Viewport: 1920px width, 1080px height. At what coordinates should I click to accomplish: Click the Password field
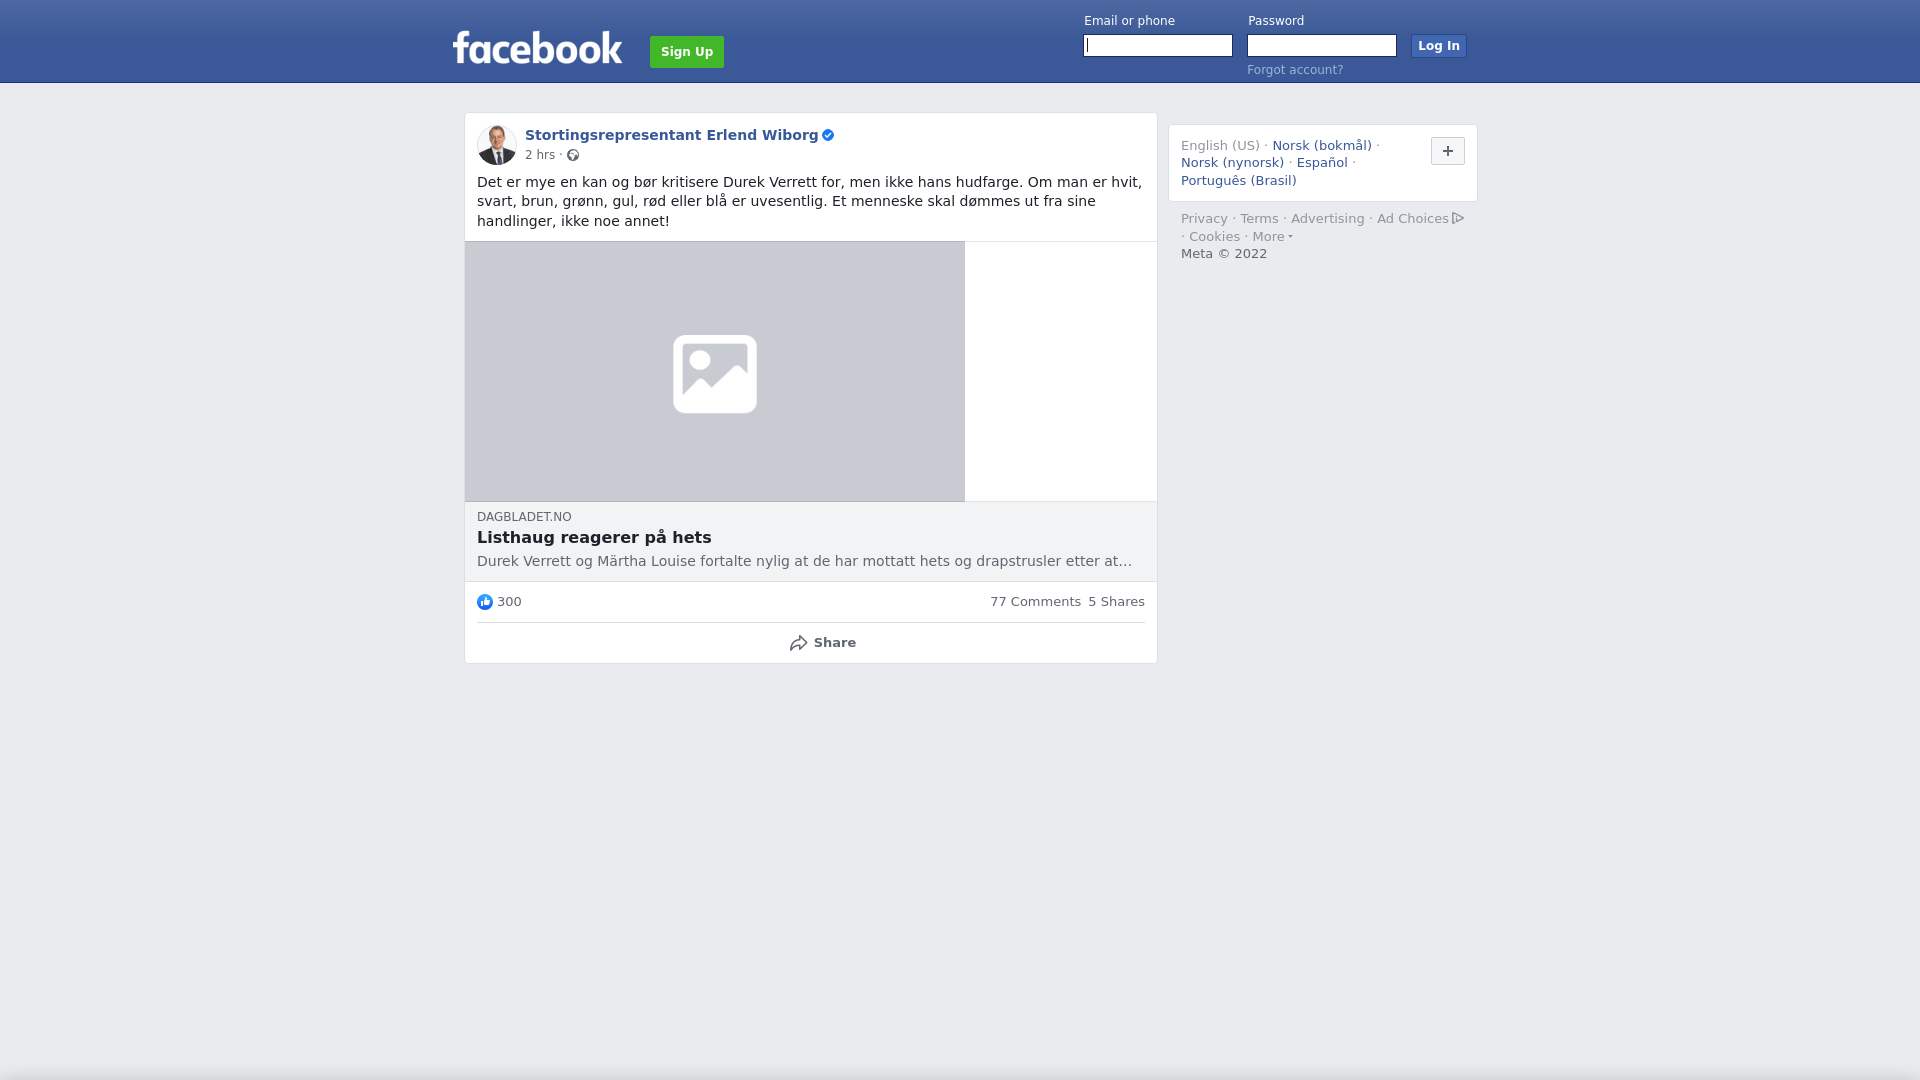point(1322,46)
